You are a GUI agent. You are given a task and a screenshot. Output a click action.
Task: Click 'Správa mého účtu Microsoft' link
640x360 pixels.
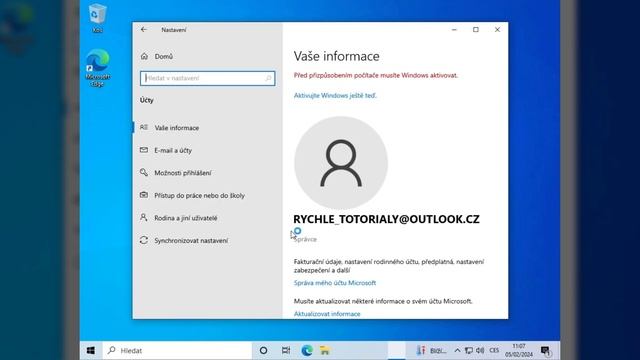tap(335, 282)
